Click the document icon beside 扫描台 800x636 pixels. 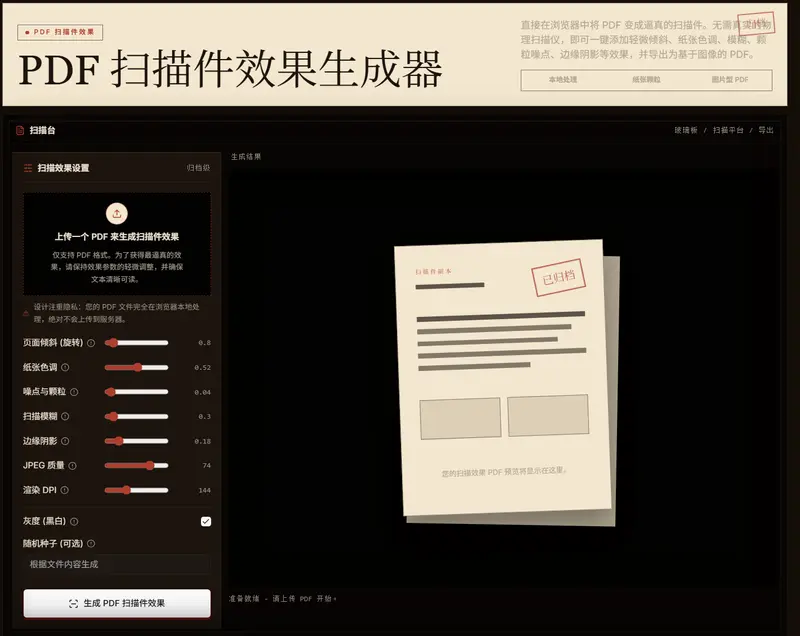20,131
